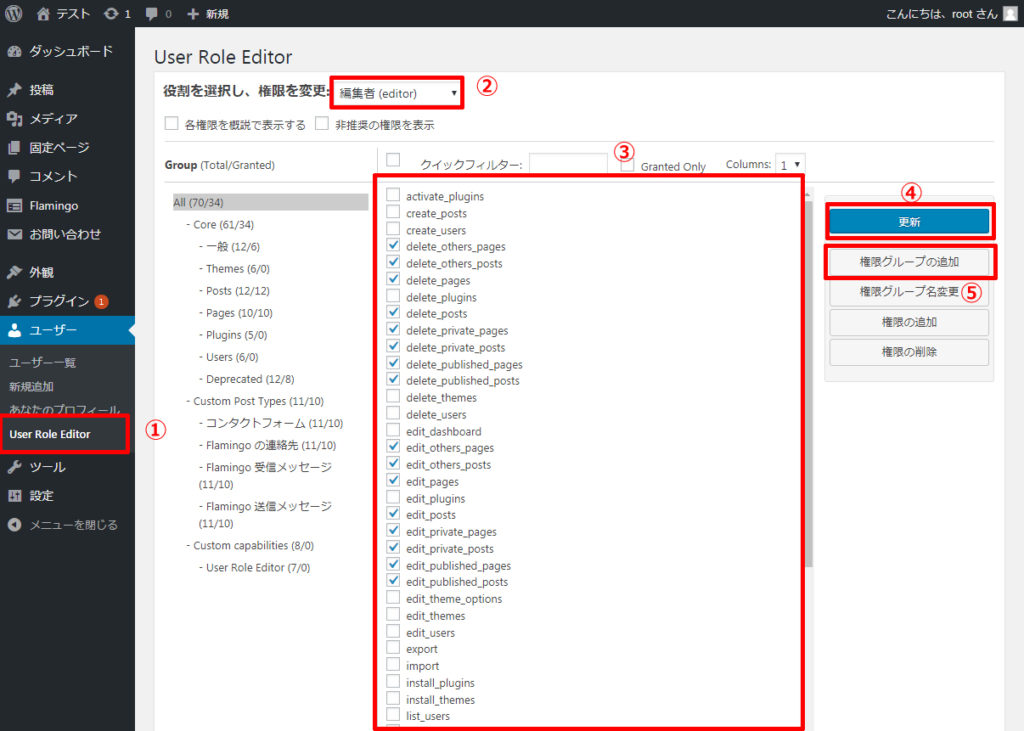Open ユーザー一覧 in the users submenu

[x=42, y=362]
